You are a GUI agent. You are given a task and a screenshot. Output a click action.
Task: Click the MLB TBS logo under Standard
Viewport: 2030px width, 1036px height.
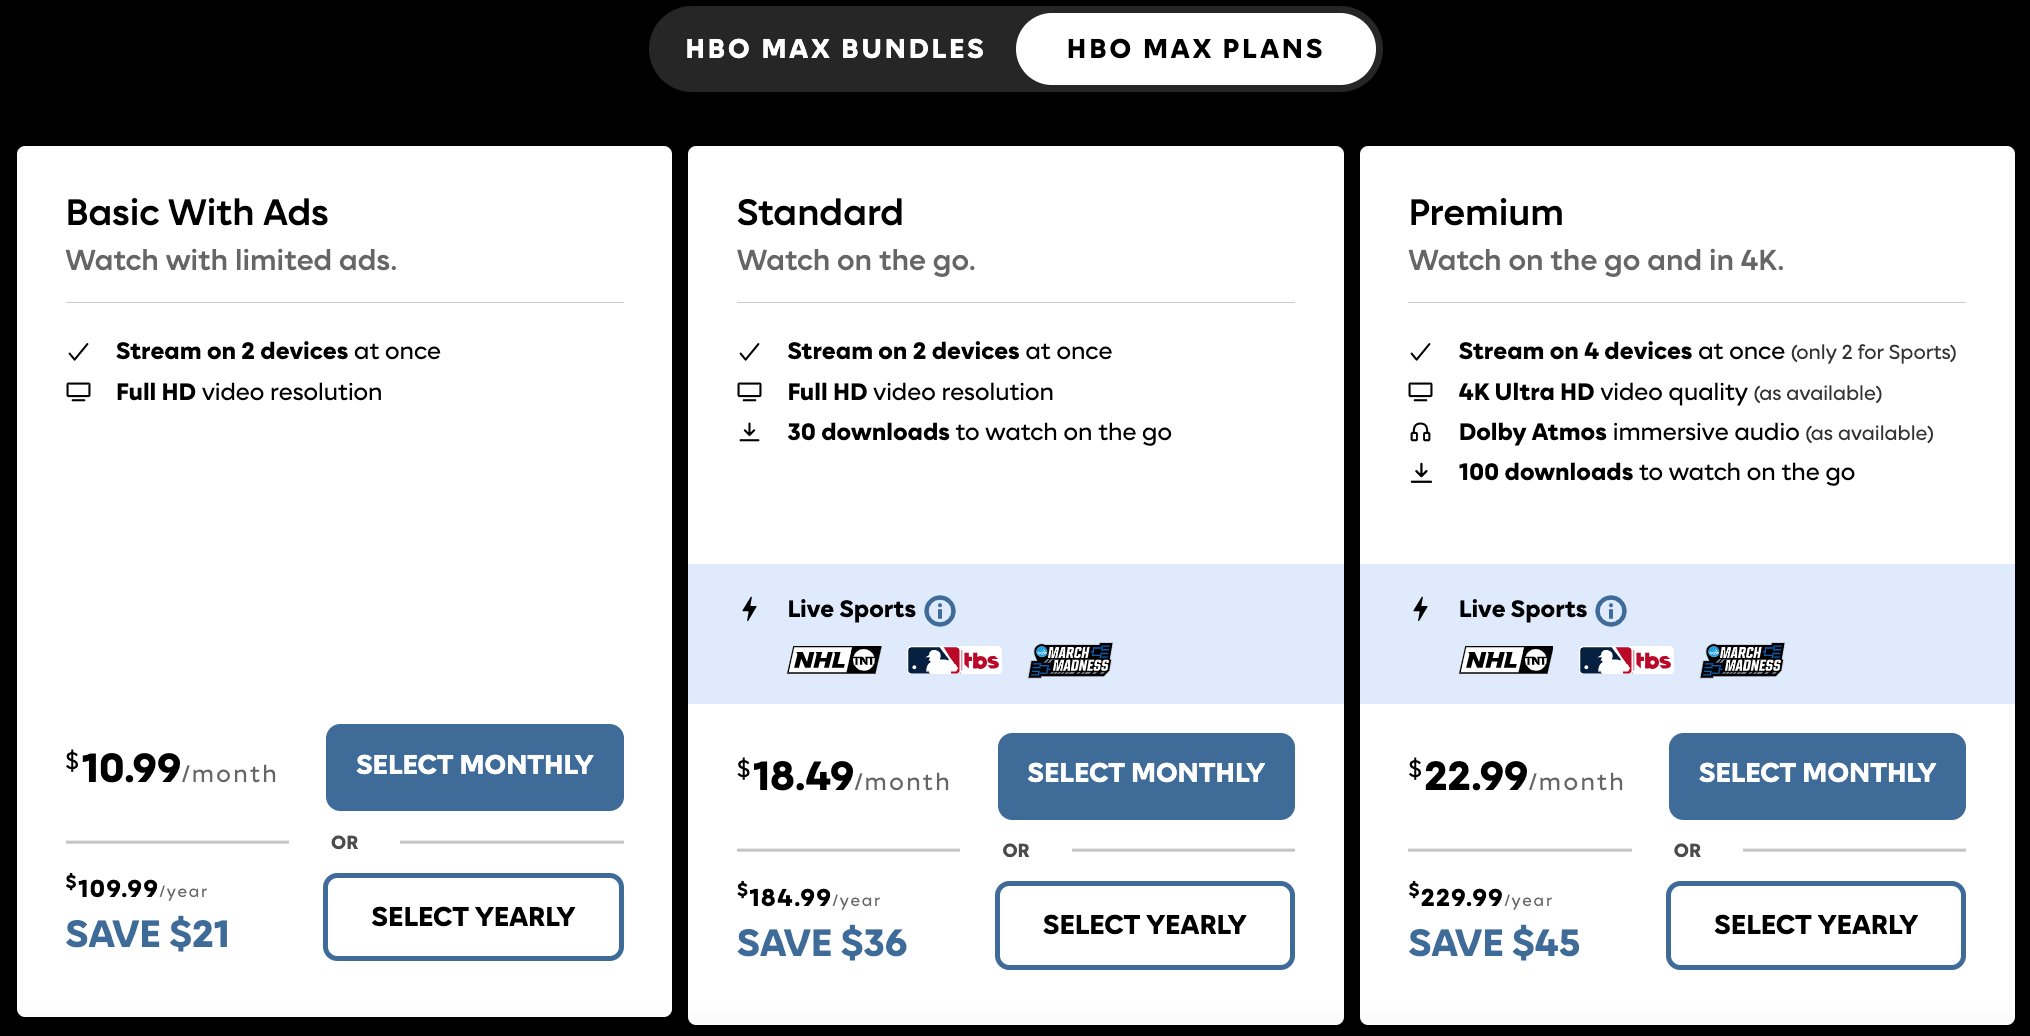(954, 660)
